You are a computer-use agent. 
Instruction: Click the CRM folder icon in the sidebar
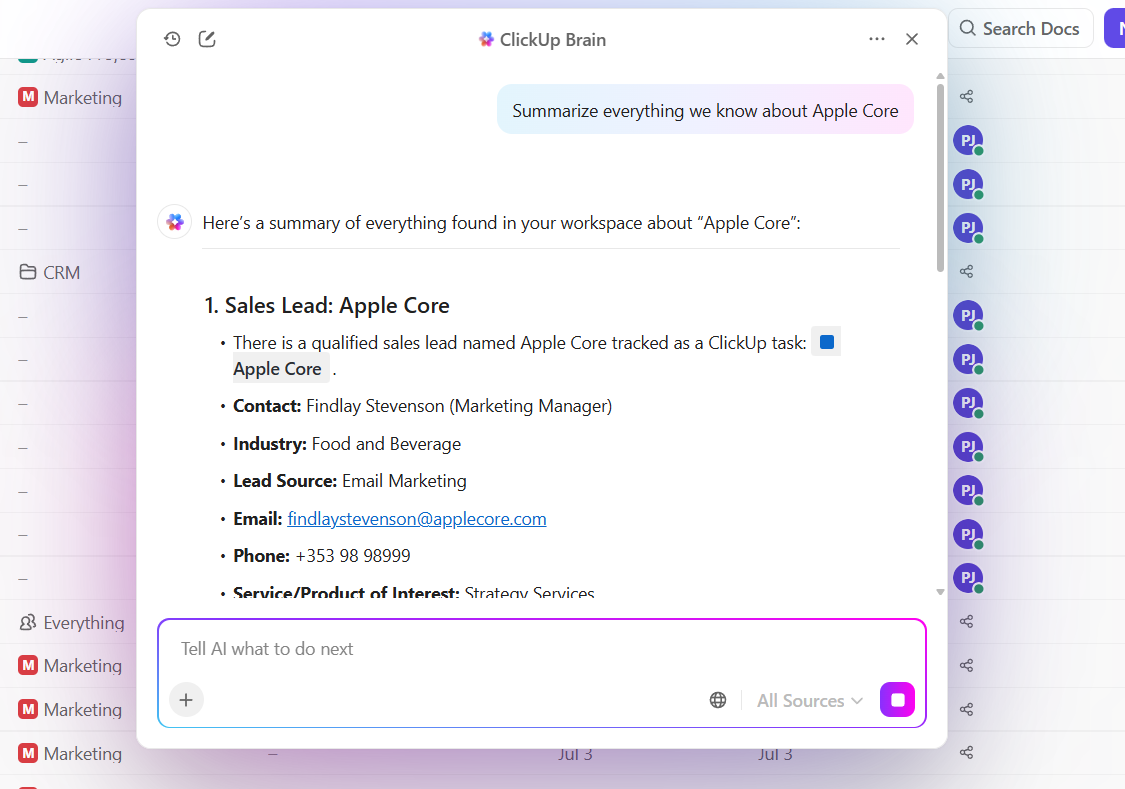28,273
